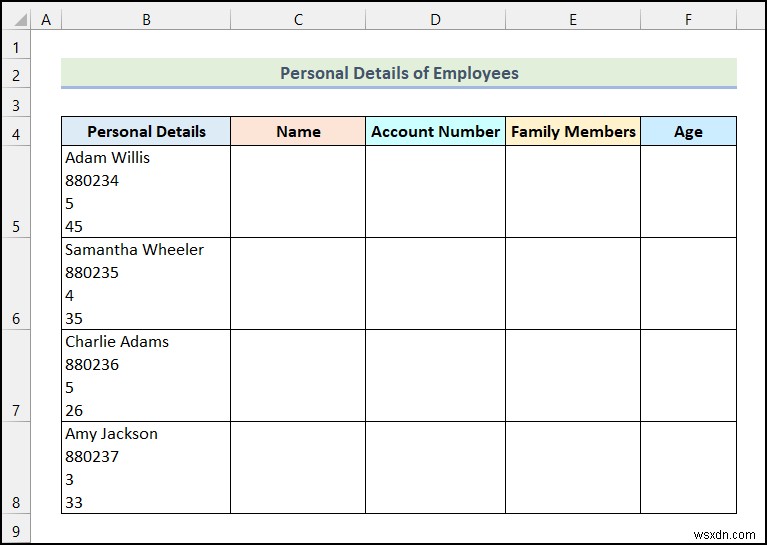
Task: Select the Account Number header cell
Action: point(435,131)
